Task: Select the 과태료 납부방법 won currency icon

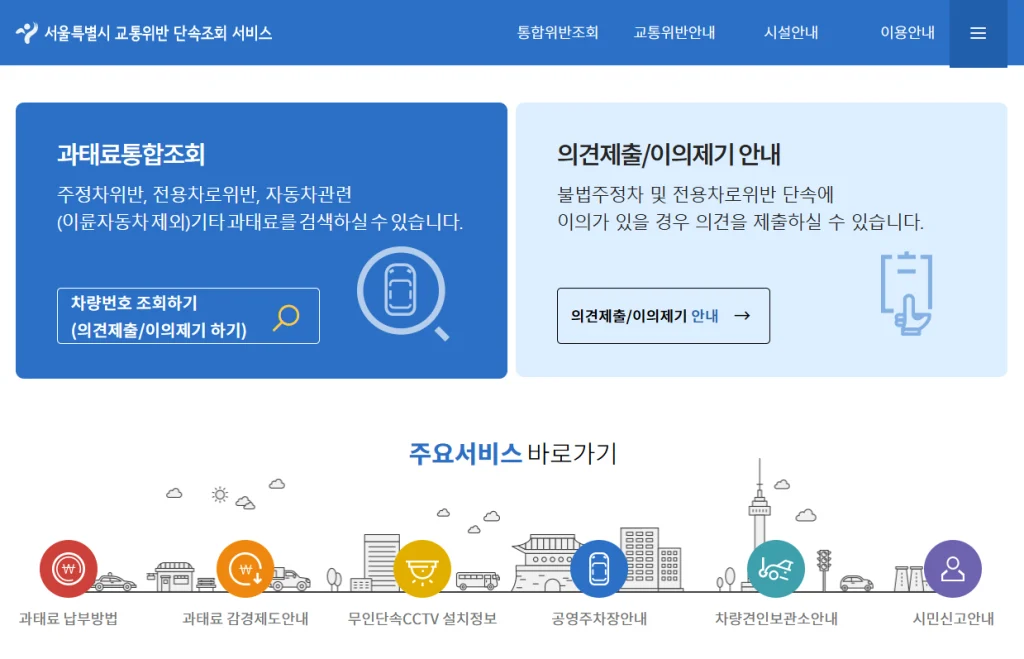Action: pyautogui.click(x=67, y=568)
